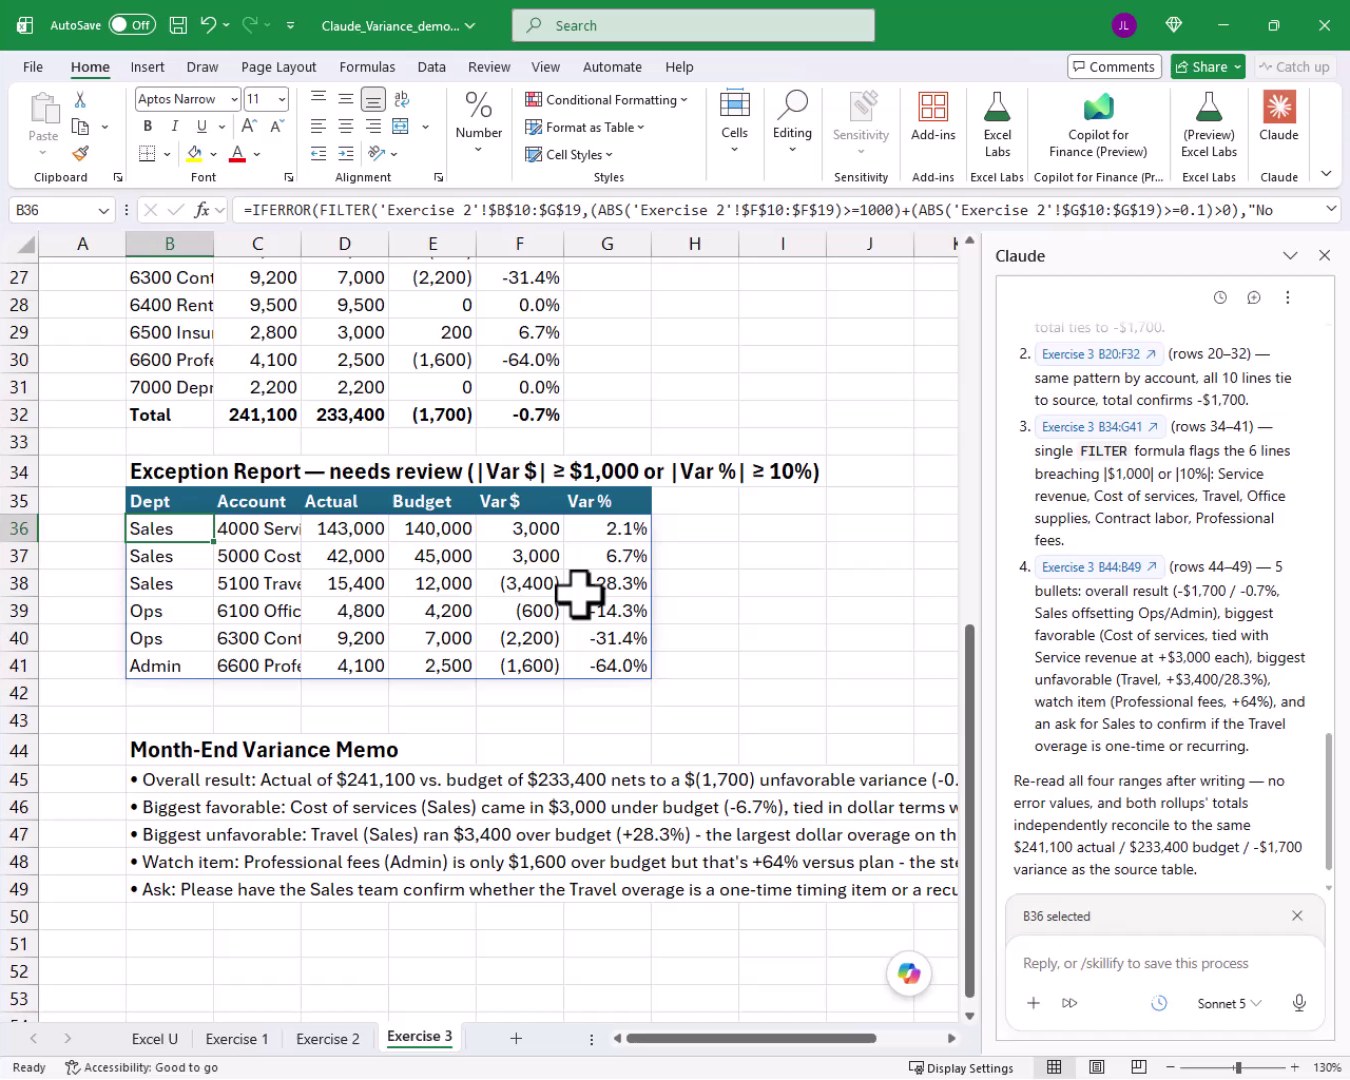This screenshot has width=1350, height=1080.
Task: Open the File menu
Action: click(x=33, y=67)
